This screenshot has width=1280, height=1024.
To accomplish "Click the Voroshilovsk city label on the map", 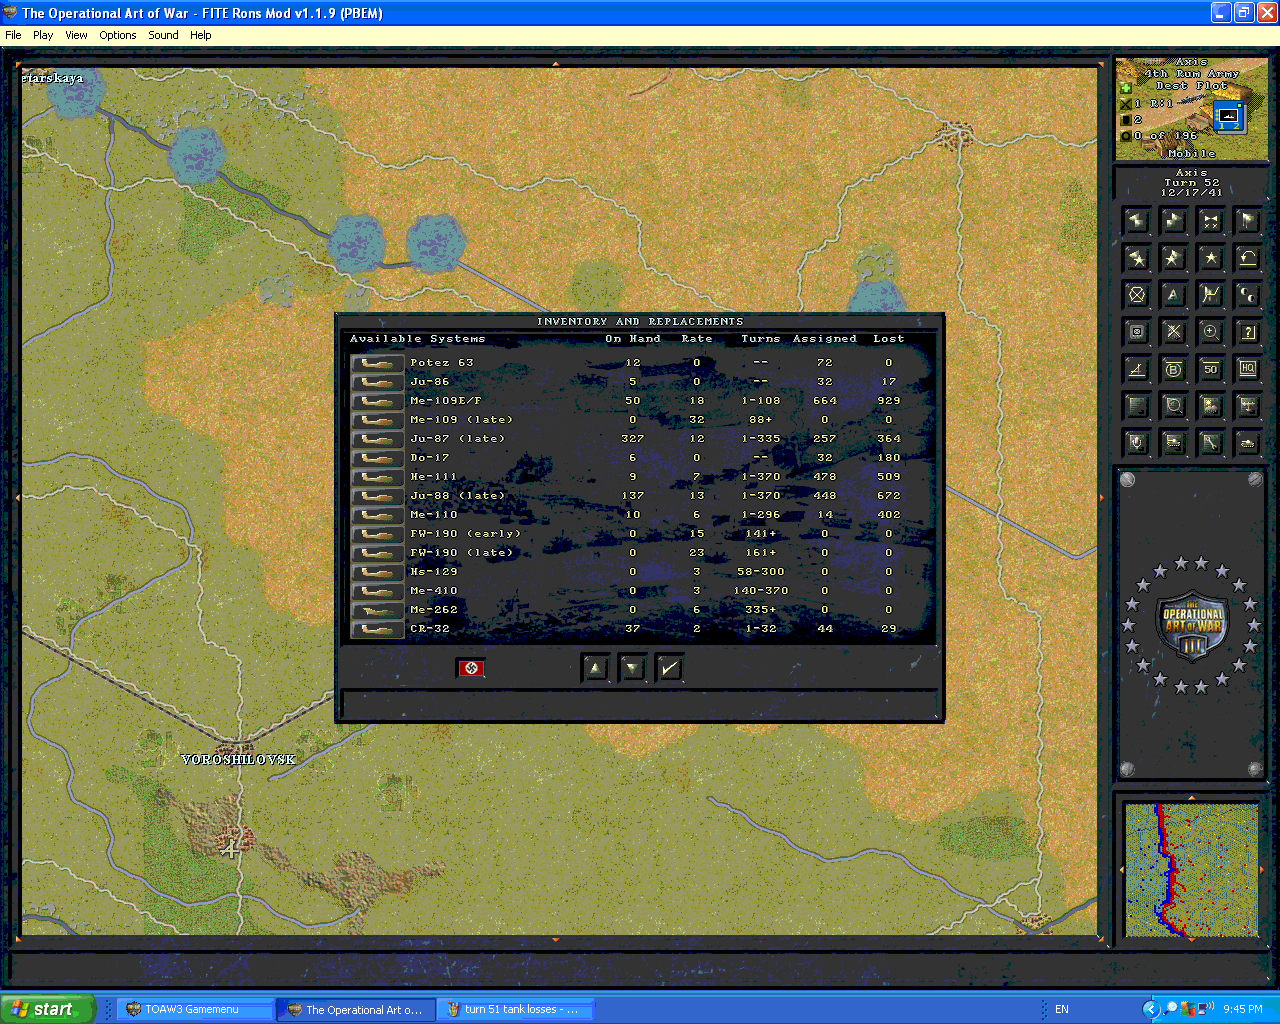I will pyautogui.click(x=239, y=760).
